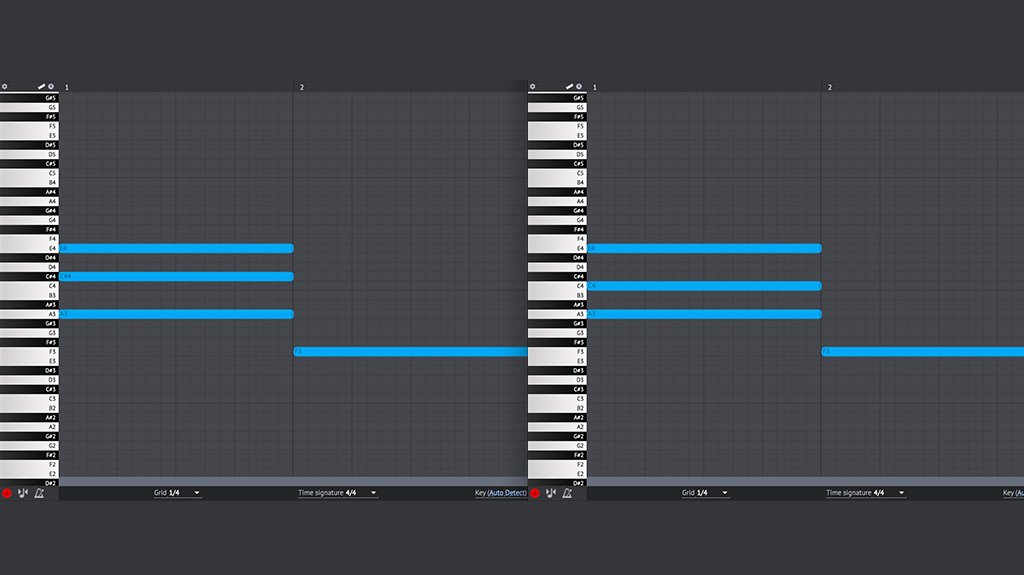Play the A4 key on left piano keyboard
This screenshot has width=1024, height=575.
coord(29,201)
